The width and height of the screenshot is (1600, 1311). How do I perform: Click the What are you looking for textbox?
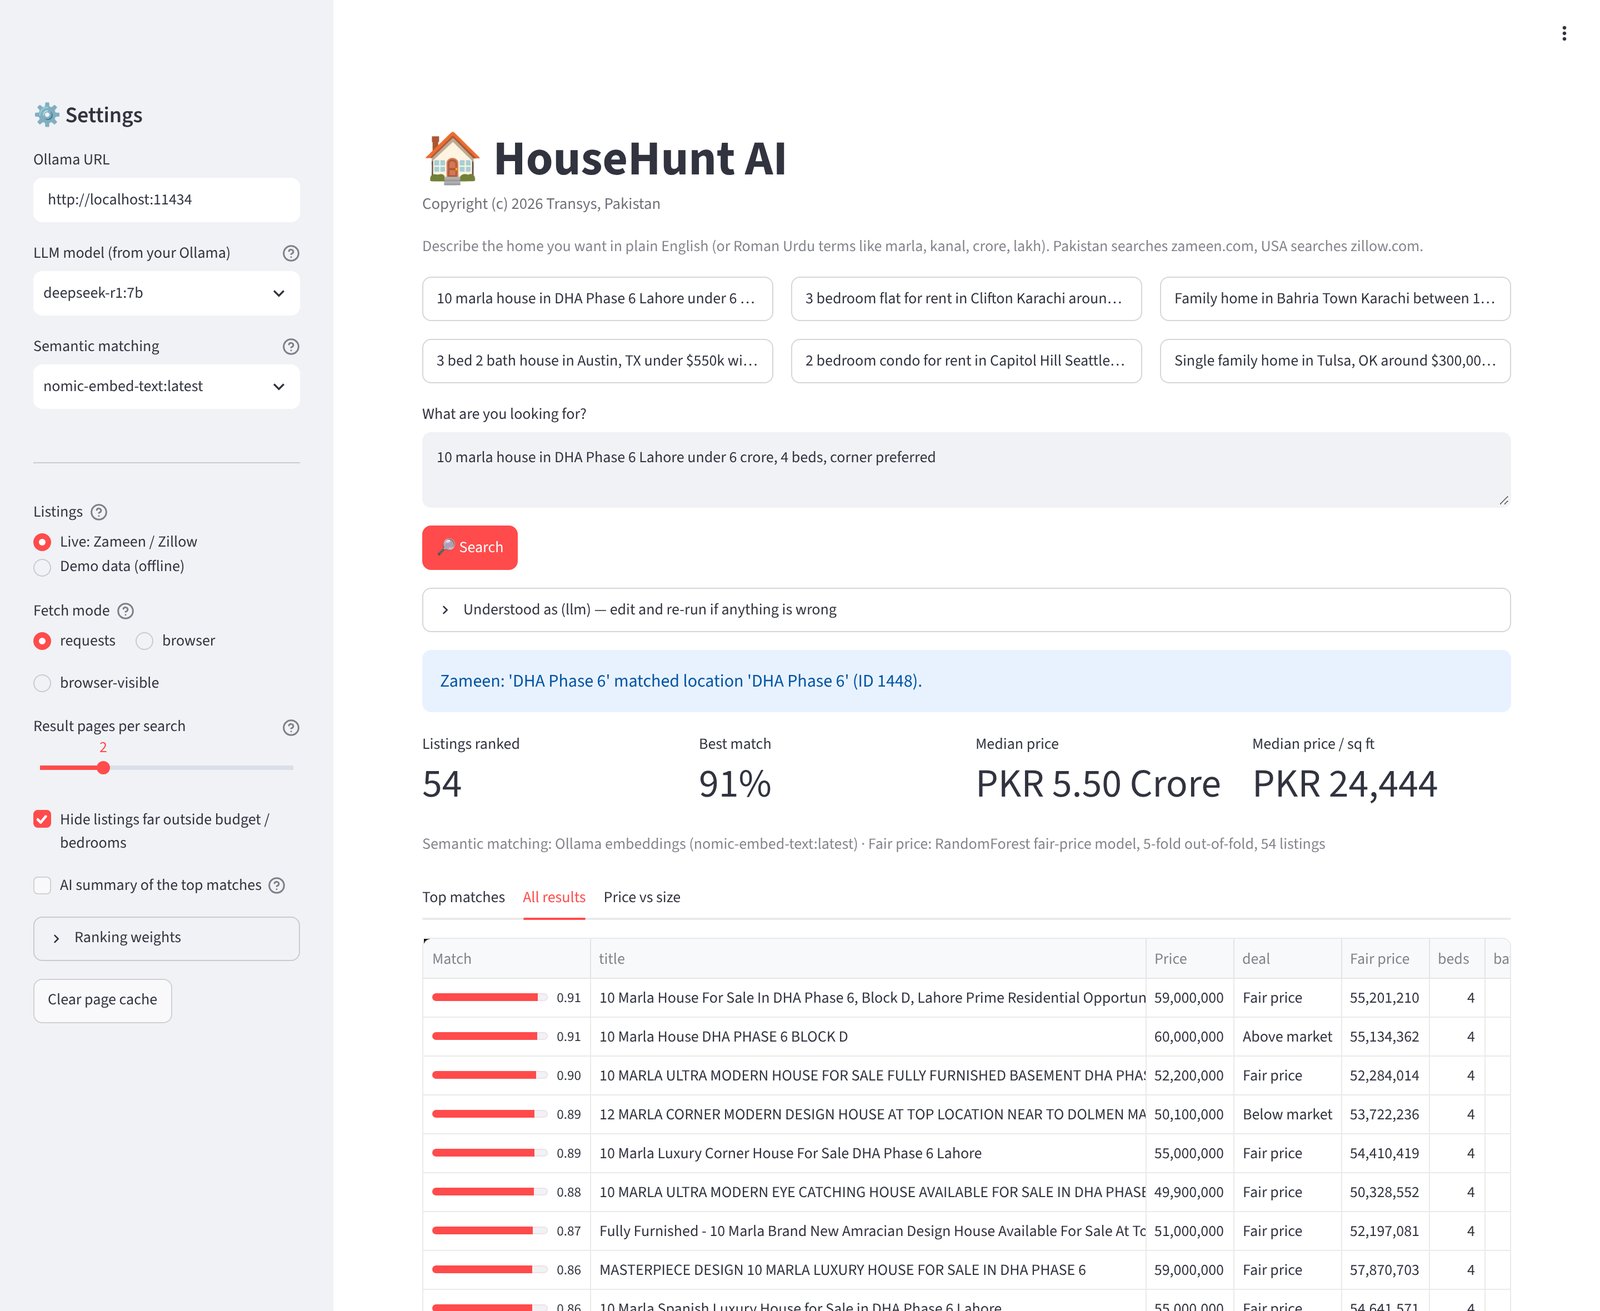(966, 470)
